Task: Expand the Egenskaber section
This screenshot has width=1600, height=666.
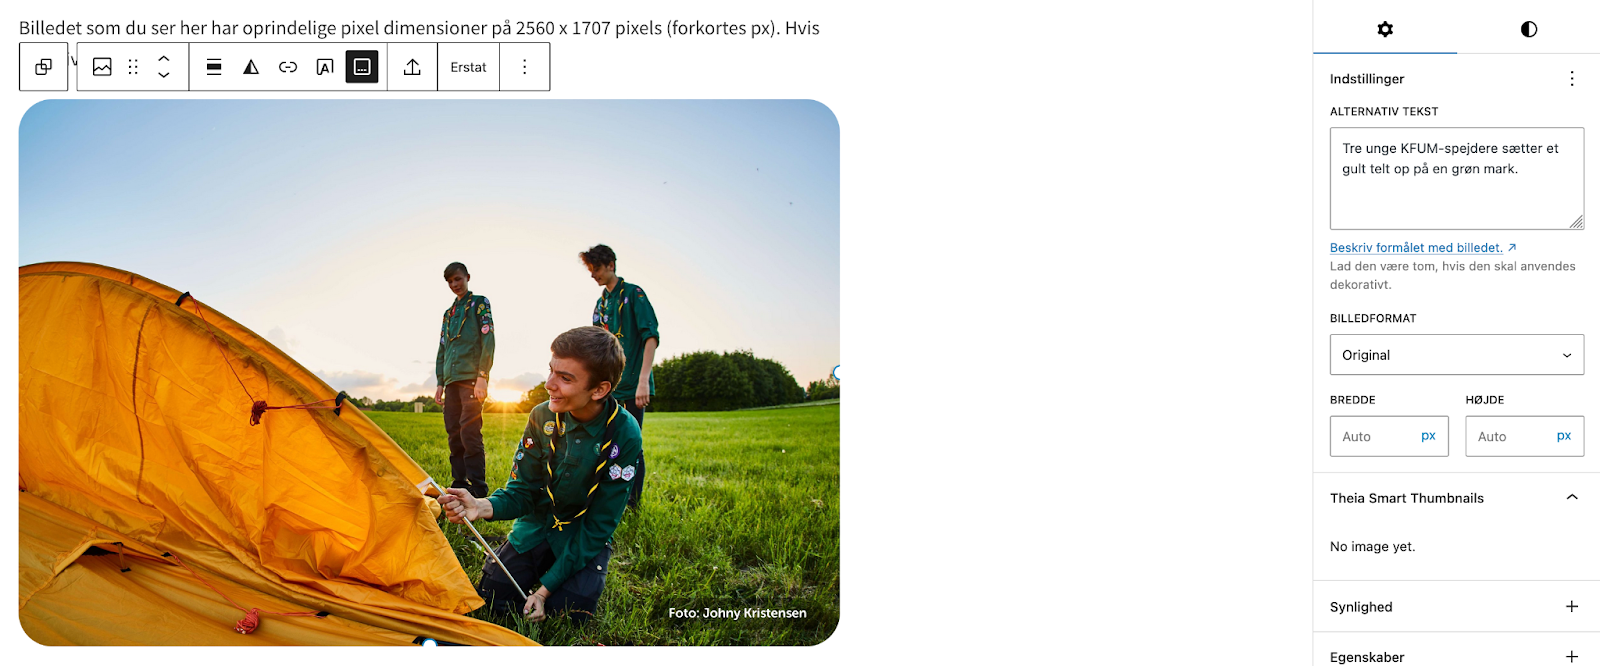Action: (x=1456, y=656)
